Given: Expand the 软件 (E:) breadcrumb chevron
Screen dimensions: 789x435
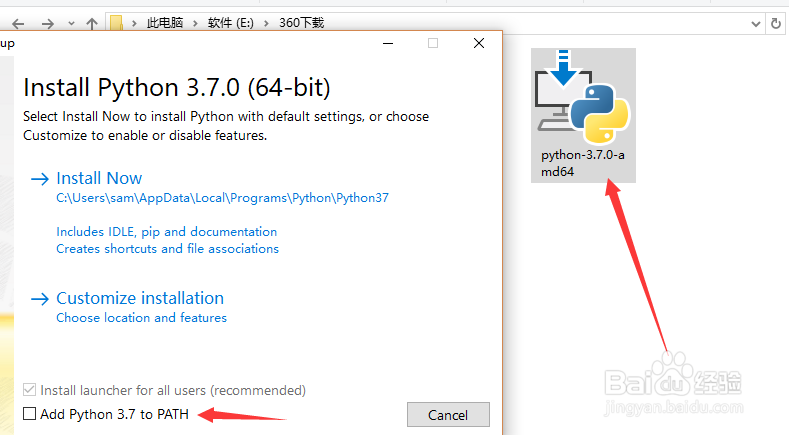Looking at the screenshot, I should [x=272, y=22].
